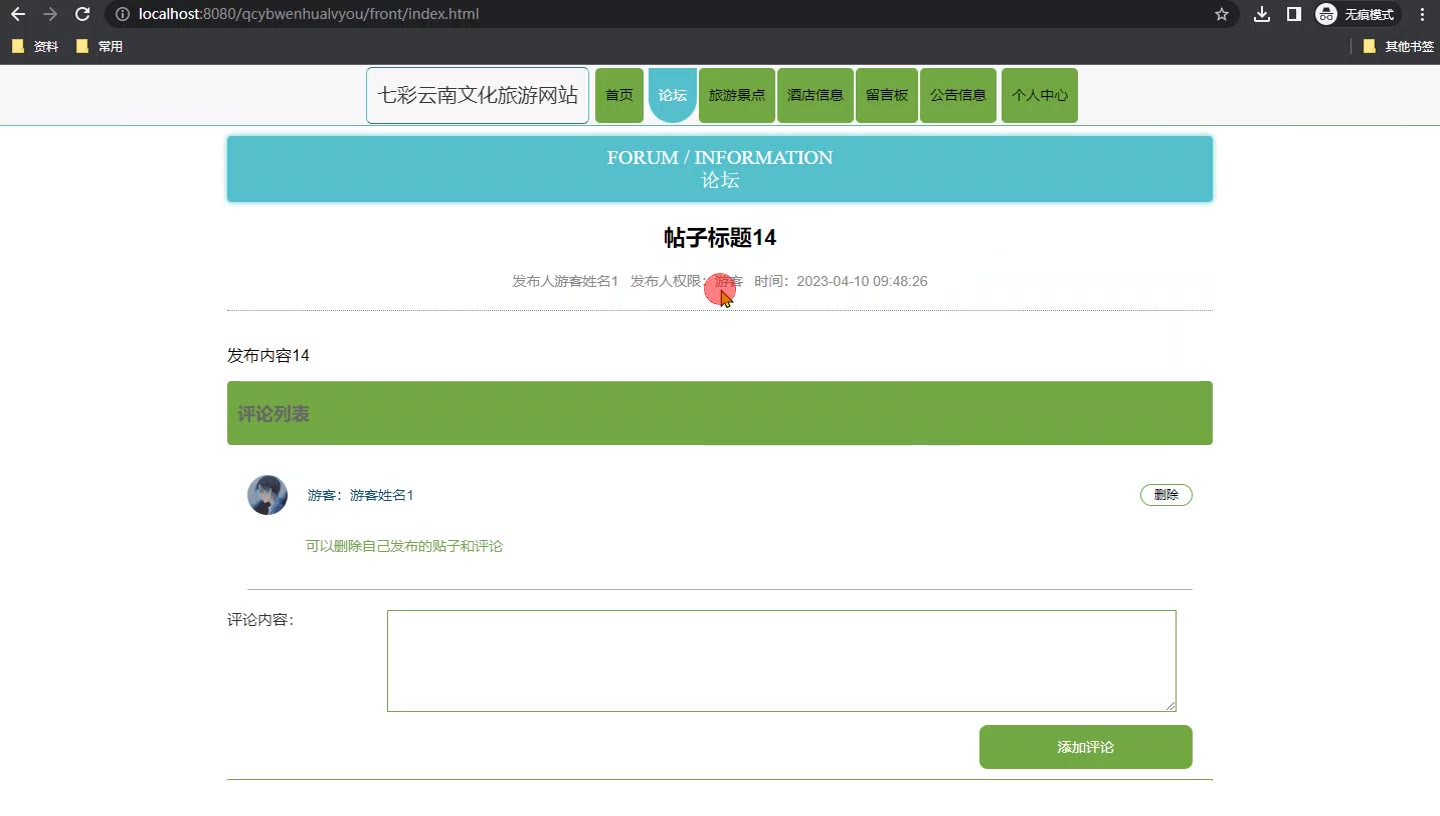Screen dimensions: 1440x816
Task: Click the incognito 无痕模式 indicator
Action: coord(1357,14)
